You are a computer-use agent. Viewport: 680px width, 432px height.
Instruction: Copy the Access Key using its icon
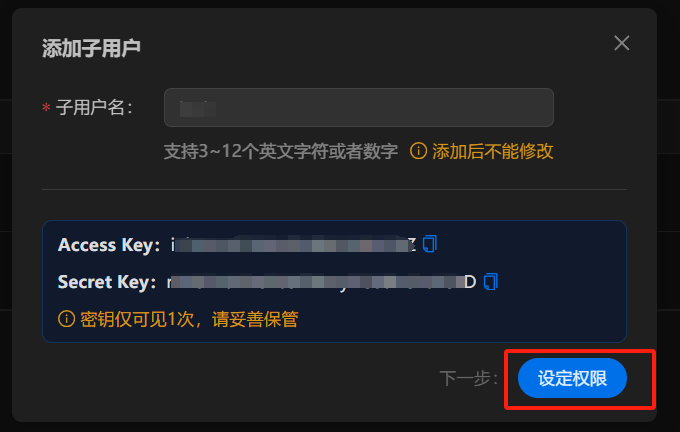click(429, 244)
